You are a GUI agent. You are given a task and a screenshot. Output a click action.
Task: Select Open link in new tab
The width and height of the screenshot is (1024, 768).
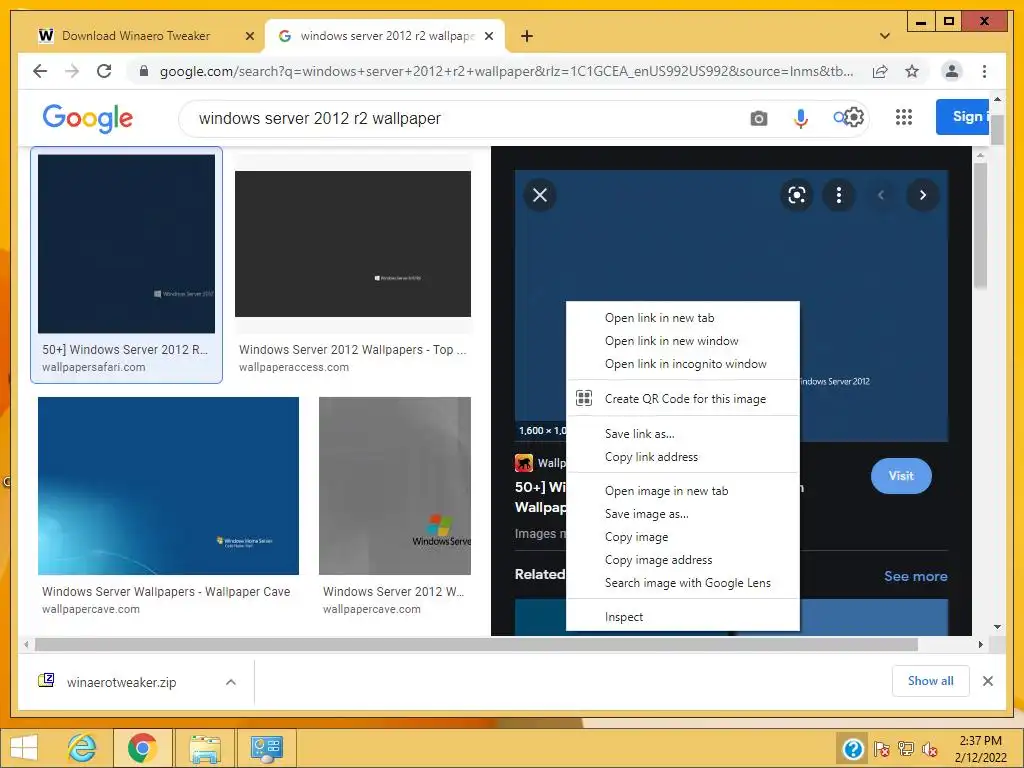(x=682, y=318)
